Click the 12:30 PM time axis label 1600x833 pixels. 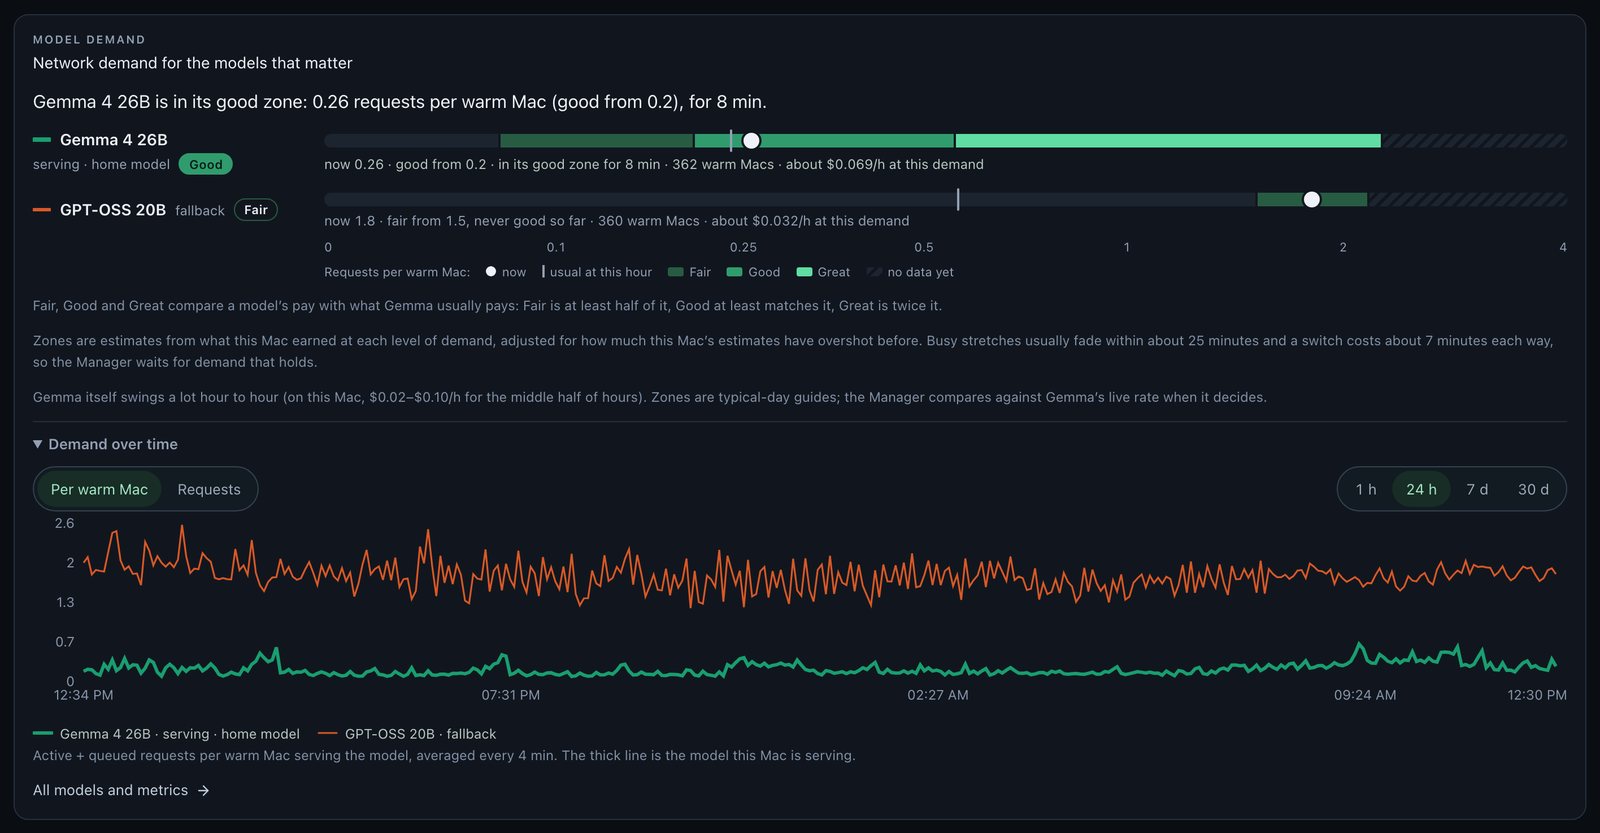[x=1537, y=695]
